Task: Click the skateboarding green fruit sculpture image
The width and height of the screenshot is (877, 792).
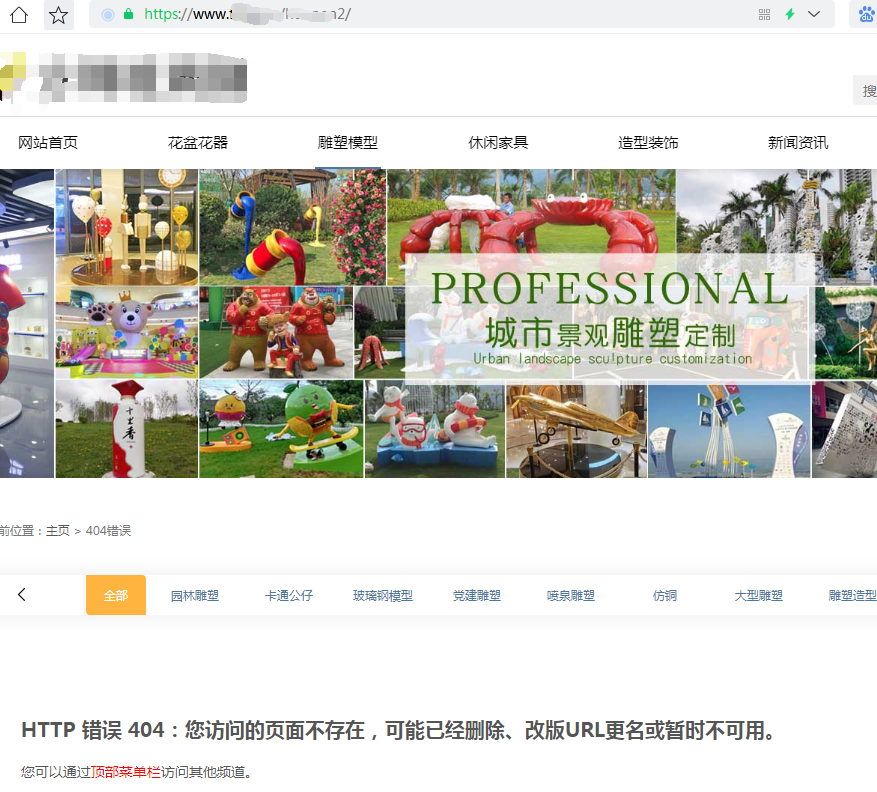Action: tap(281, 429)
